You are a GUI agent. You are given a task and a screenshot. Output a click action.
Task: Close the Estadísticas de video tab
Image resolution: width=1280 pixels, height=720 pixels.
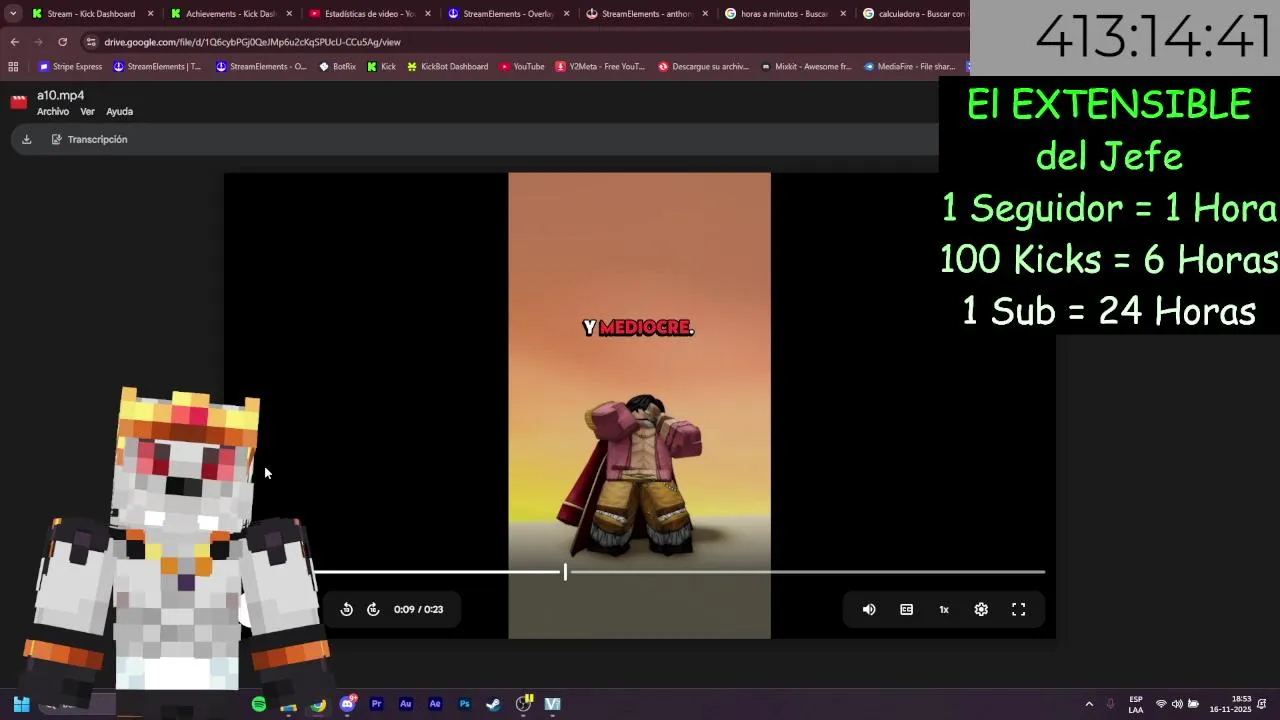[x=428, y=14]
